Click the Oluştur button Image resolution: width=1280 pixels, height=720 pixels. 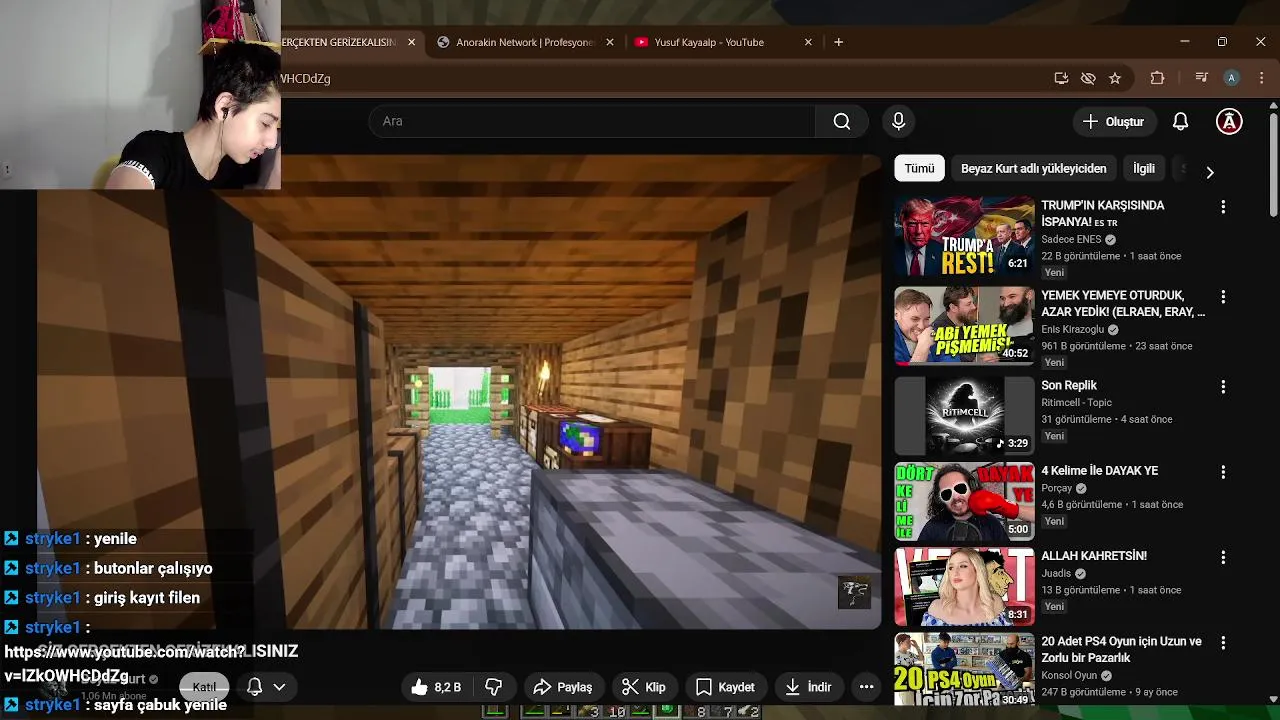click(x=1113, y=121)
